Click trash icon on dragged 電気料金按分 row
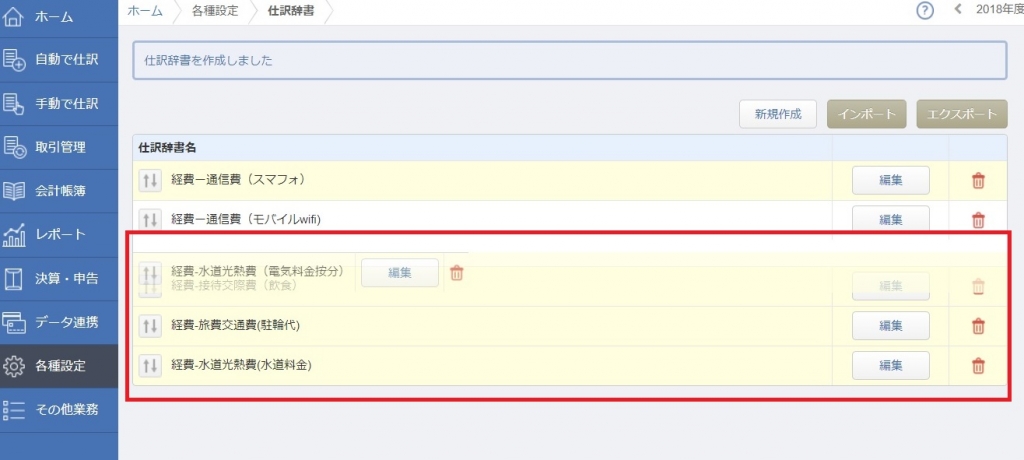 point(457,273)
